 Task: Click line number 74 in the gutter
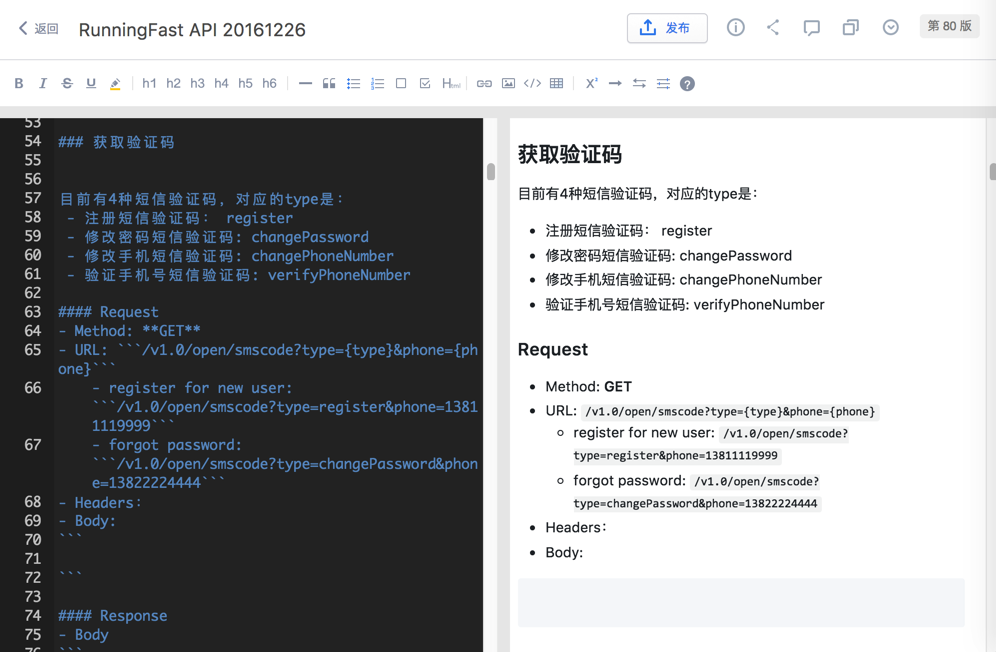point(33,616)
